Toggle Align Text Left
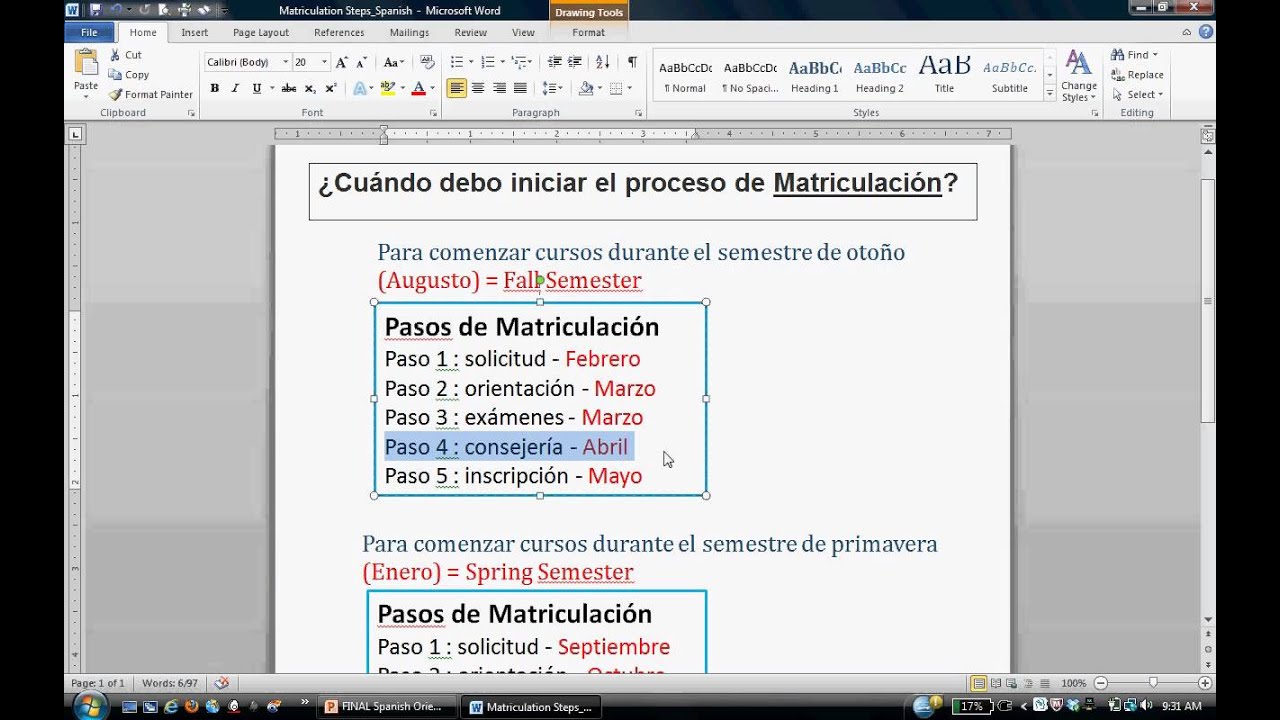1280x720 pixels. click(x=456, y=88)
